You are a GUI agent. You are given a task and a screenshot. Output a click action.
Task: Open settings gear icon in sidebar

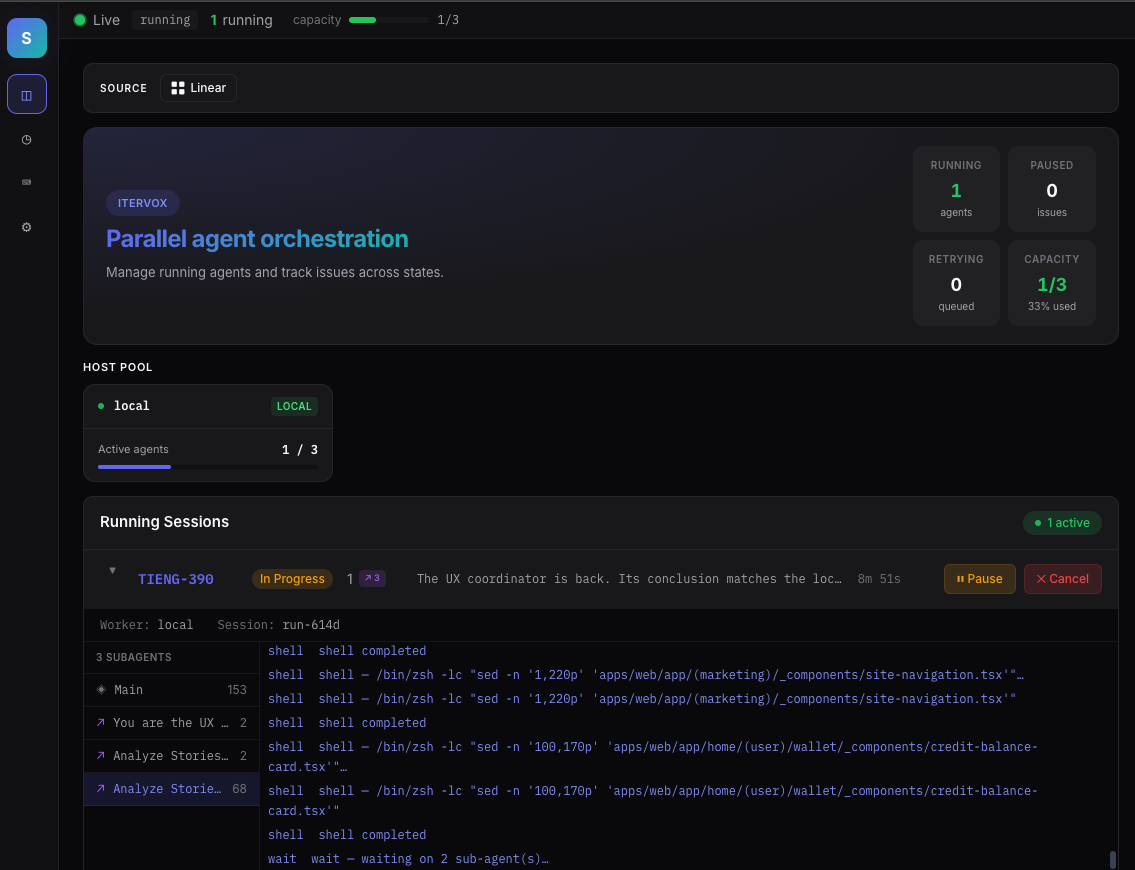tap(27, 227)
